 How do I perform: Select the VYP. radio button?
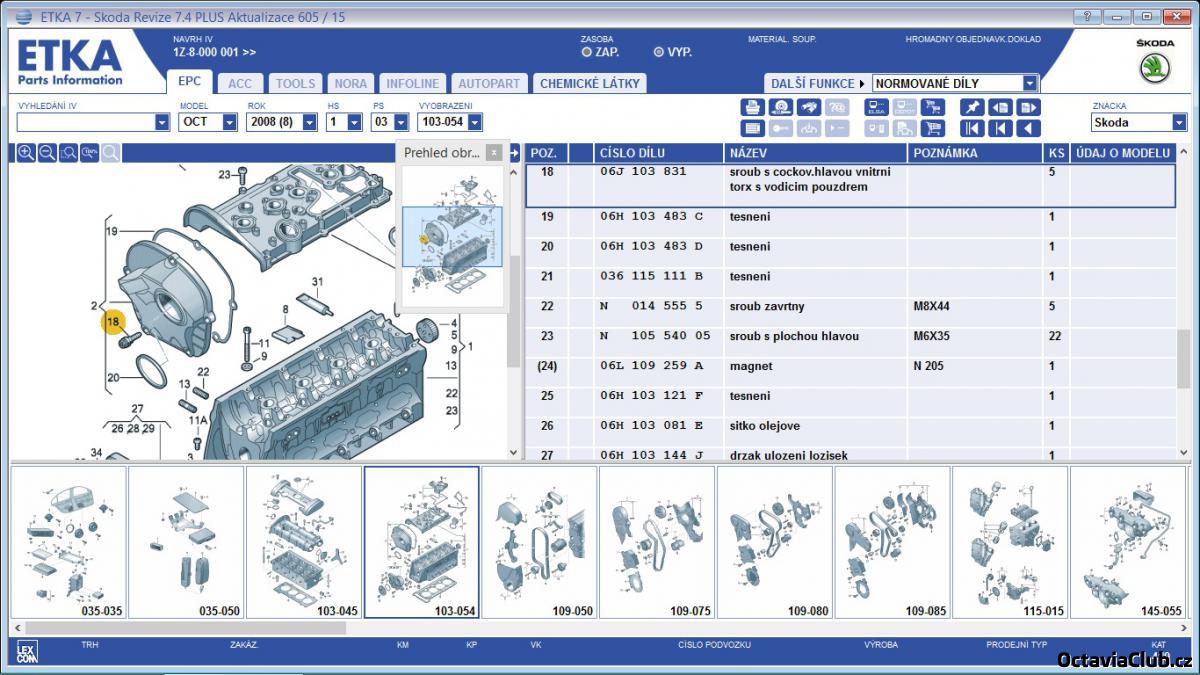point(658,52)
